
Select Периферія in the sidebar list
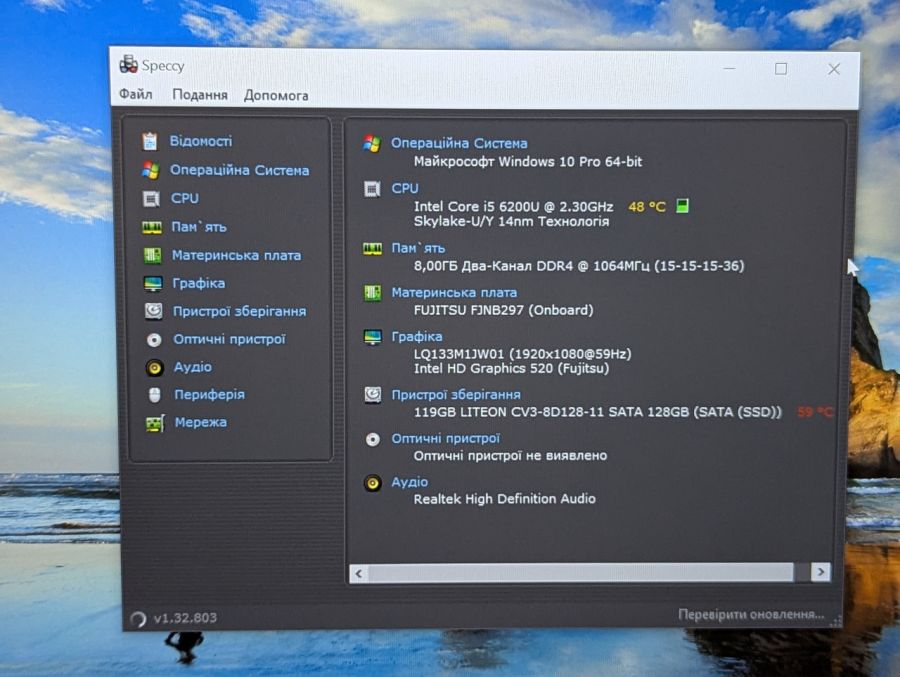pyautogui.click(x=210, y=394)
